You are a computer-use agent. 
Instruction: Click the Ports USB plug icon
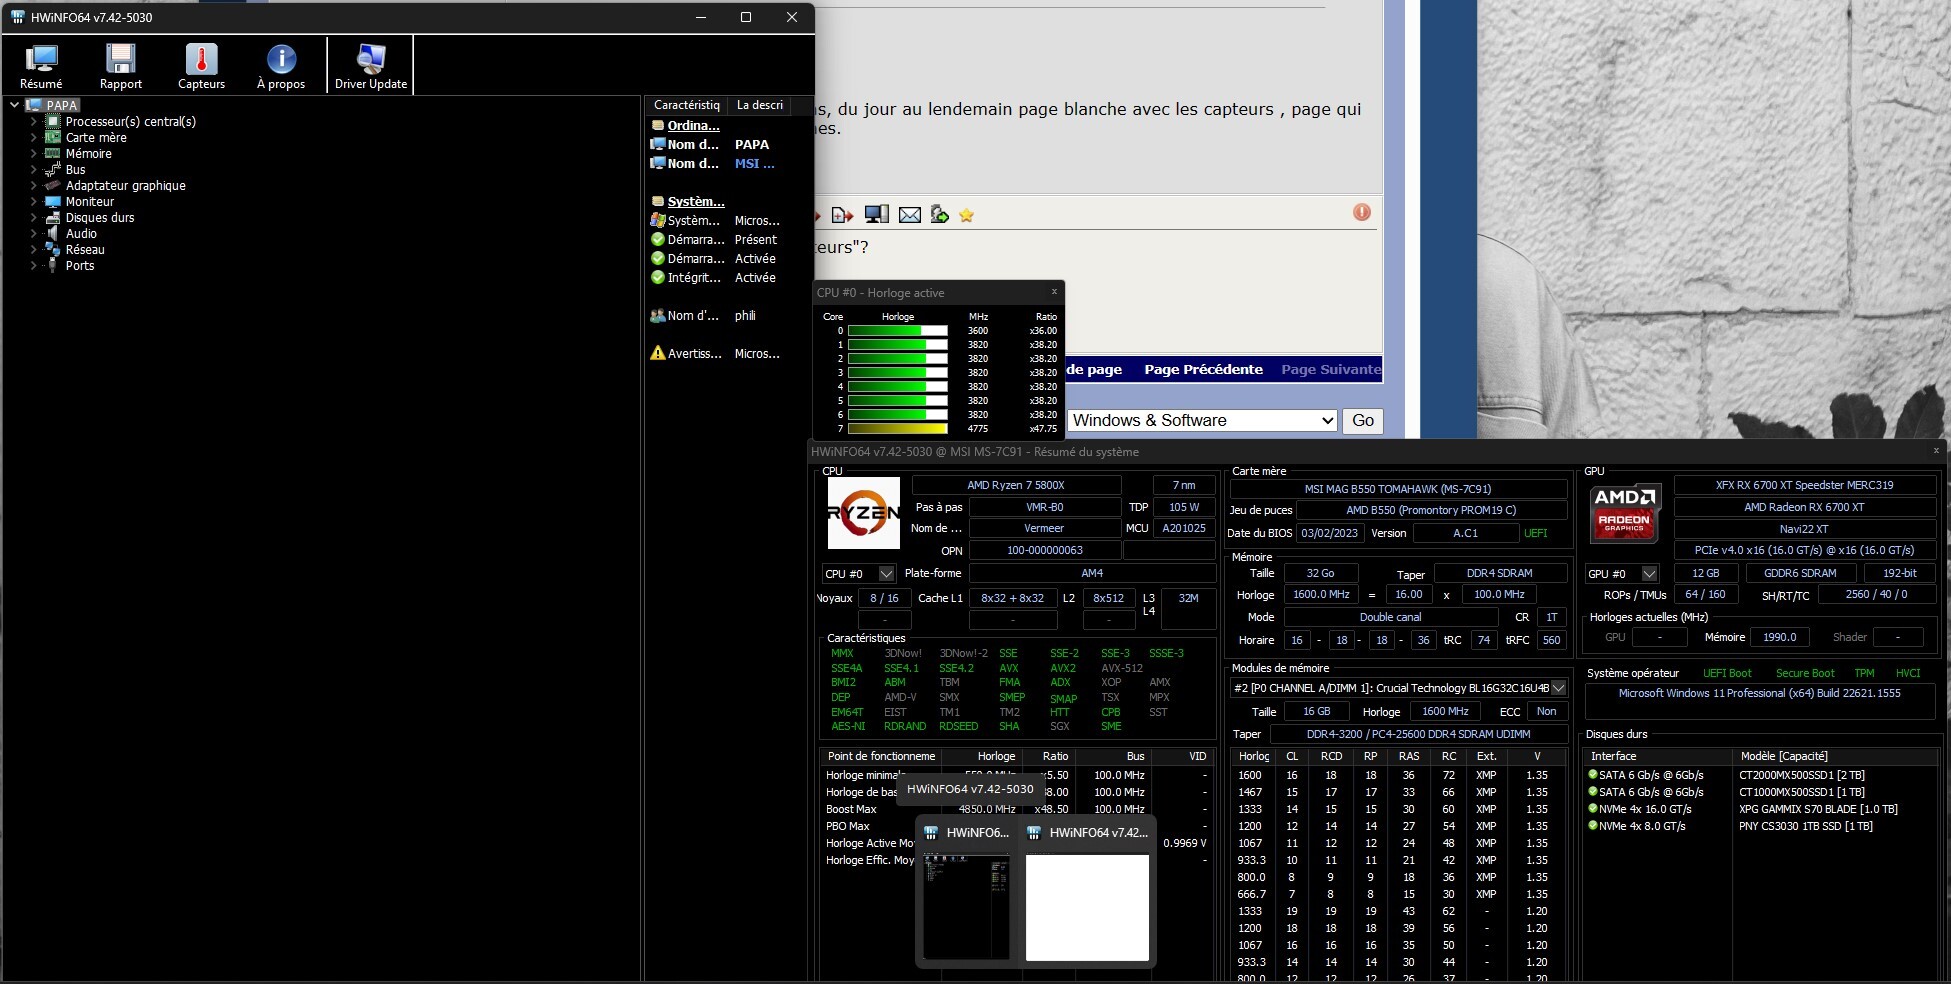[x=53, y=266]
